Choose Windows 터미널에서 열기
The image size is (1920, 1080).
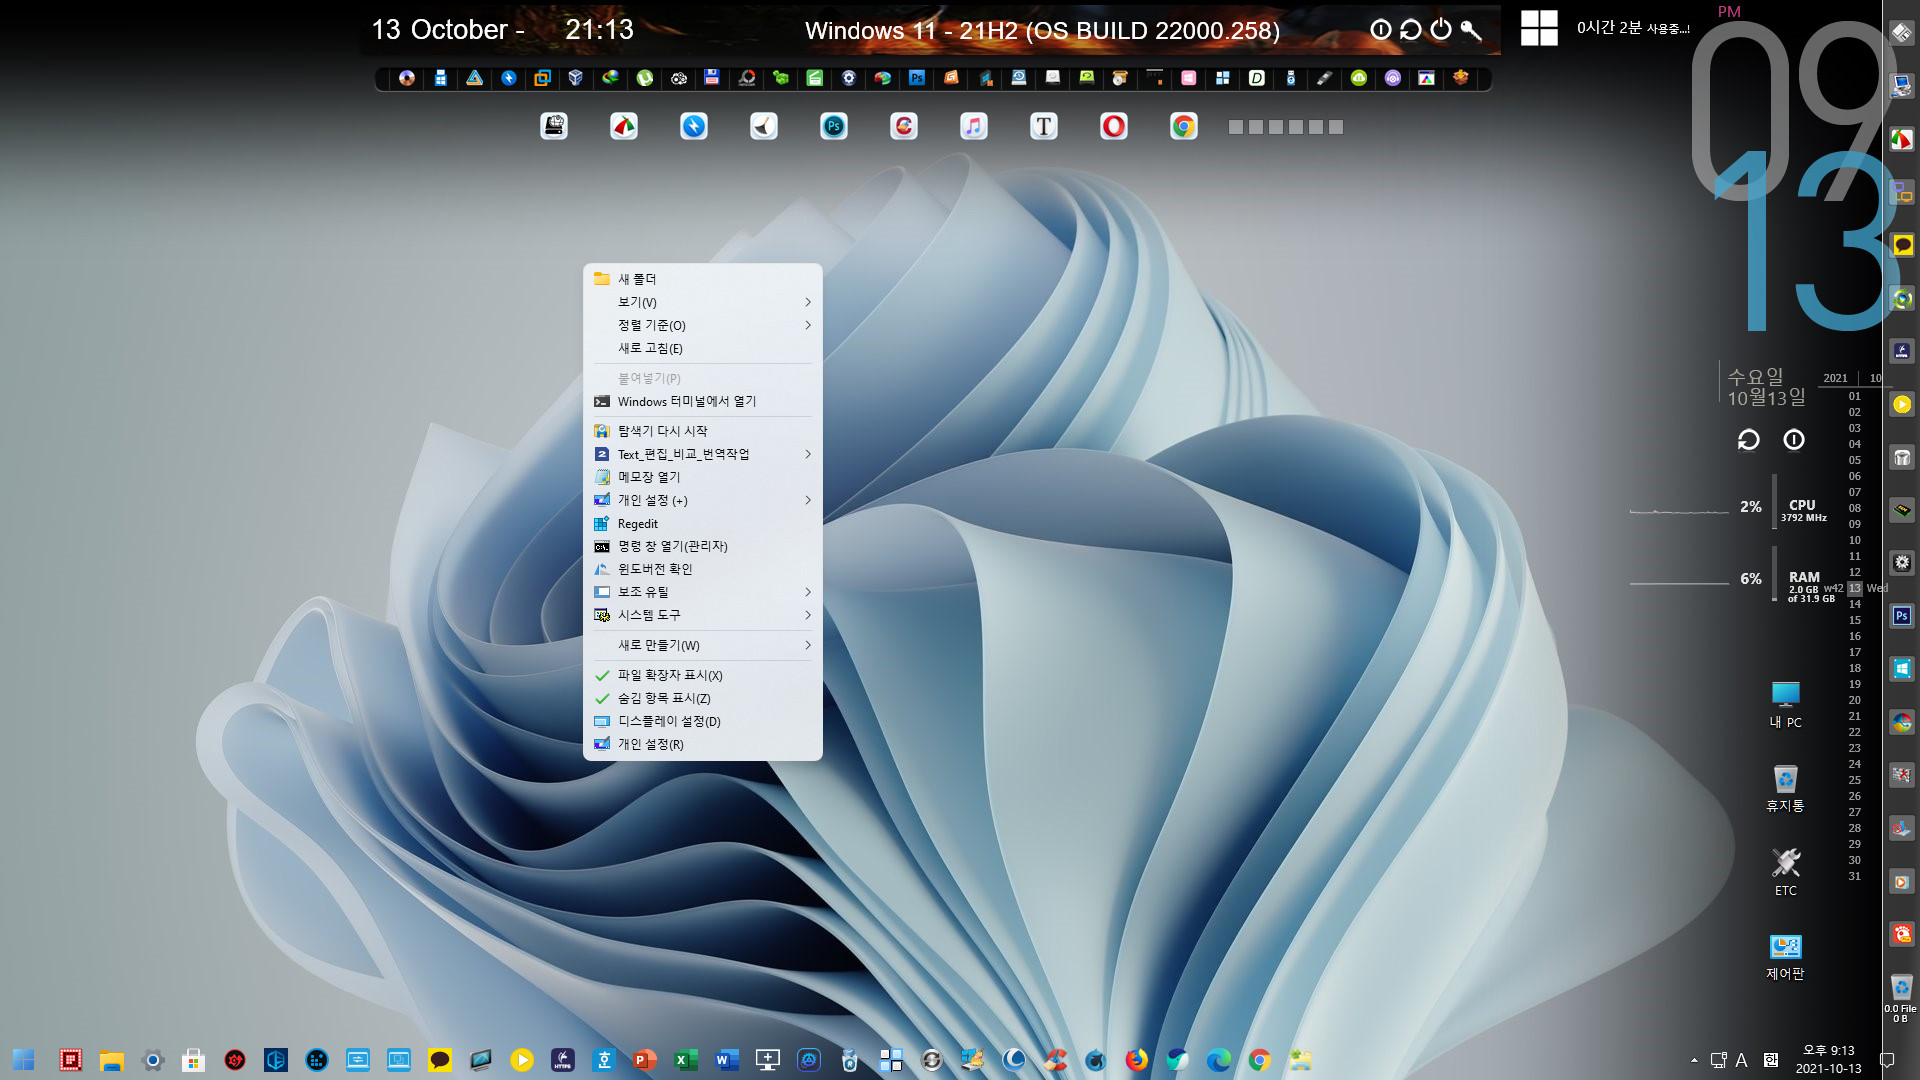click(703, 401)
